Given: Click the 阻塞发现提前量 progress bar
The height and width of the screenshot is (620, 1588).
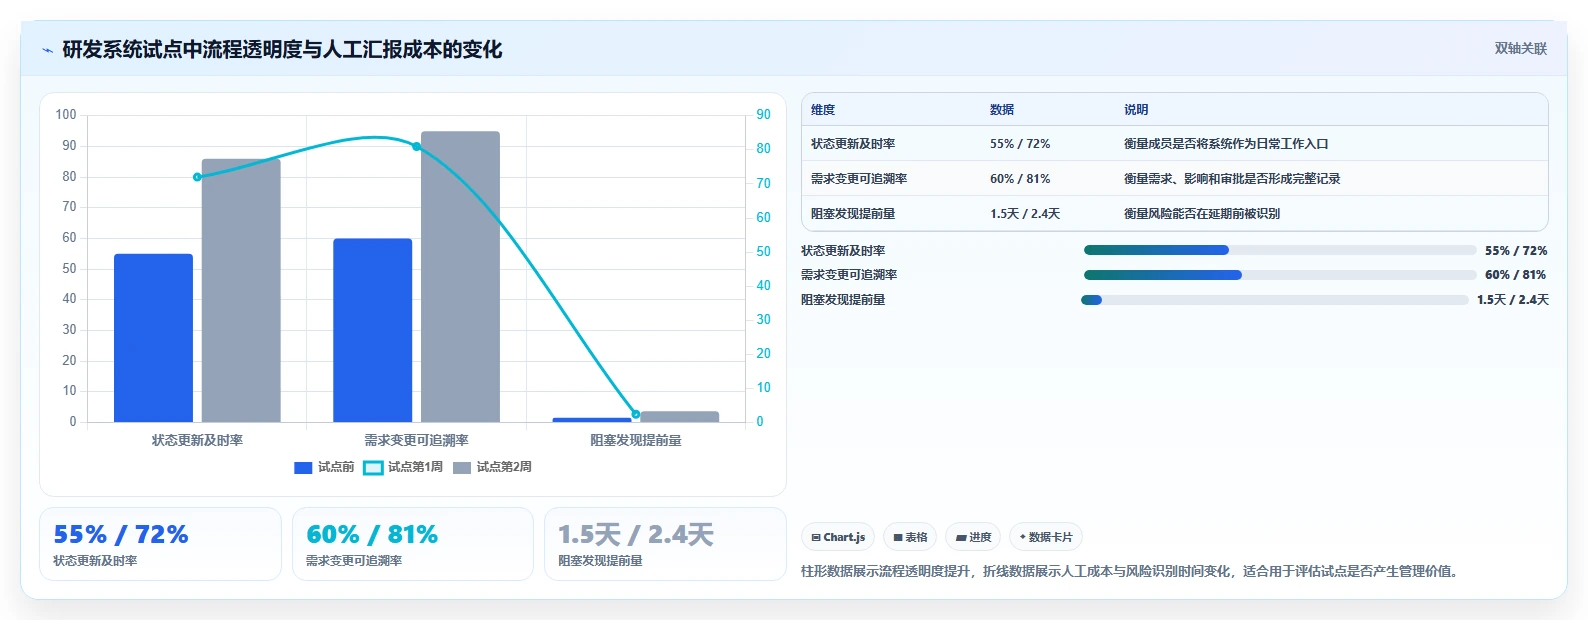Looking at the screenshot, I should (x=1275, y=300).
